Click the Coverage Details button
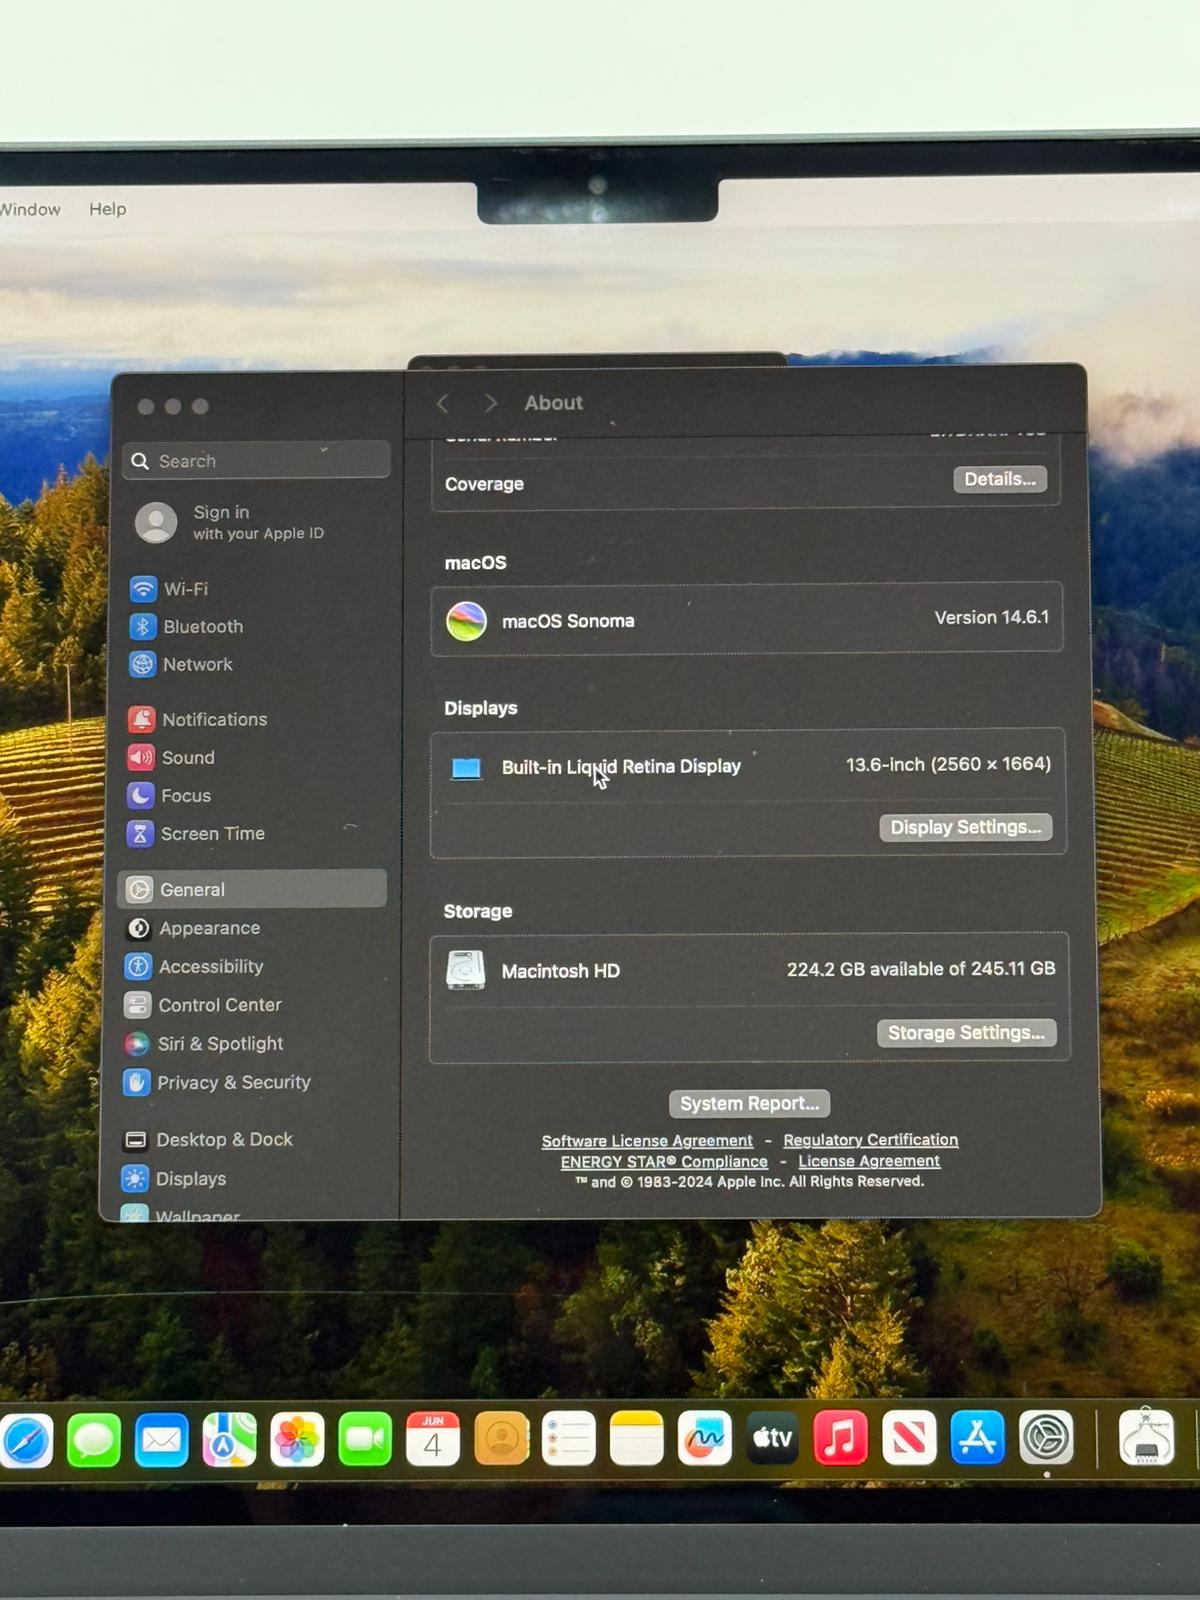 pos(1000,479)
